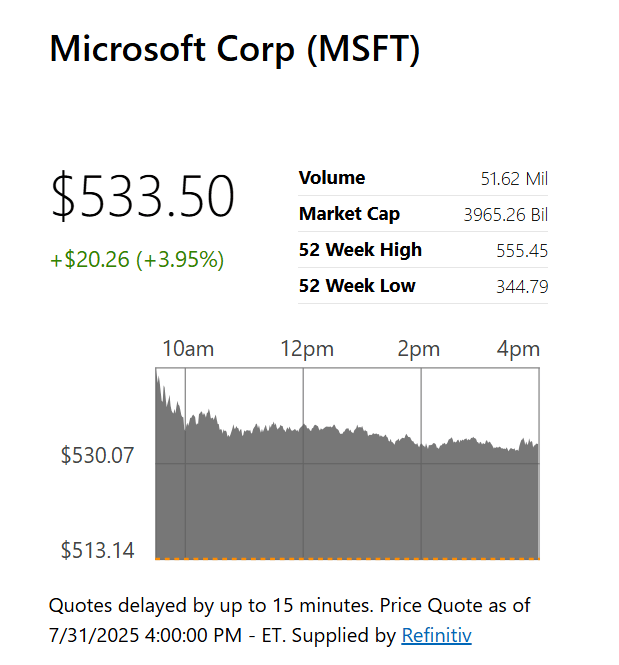Viewport: 619px width, 665px height.
Task: Click the 52 Week High label
Action: 360,250
